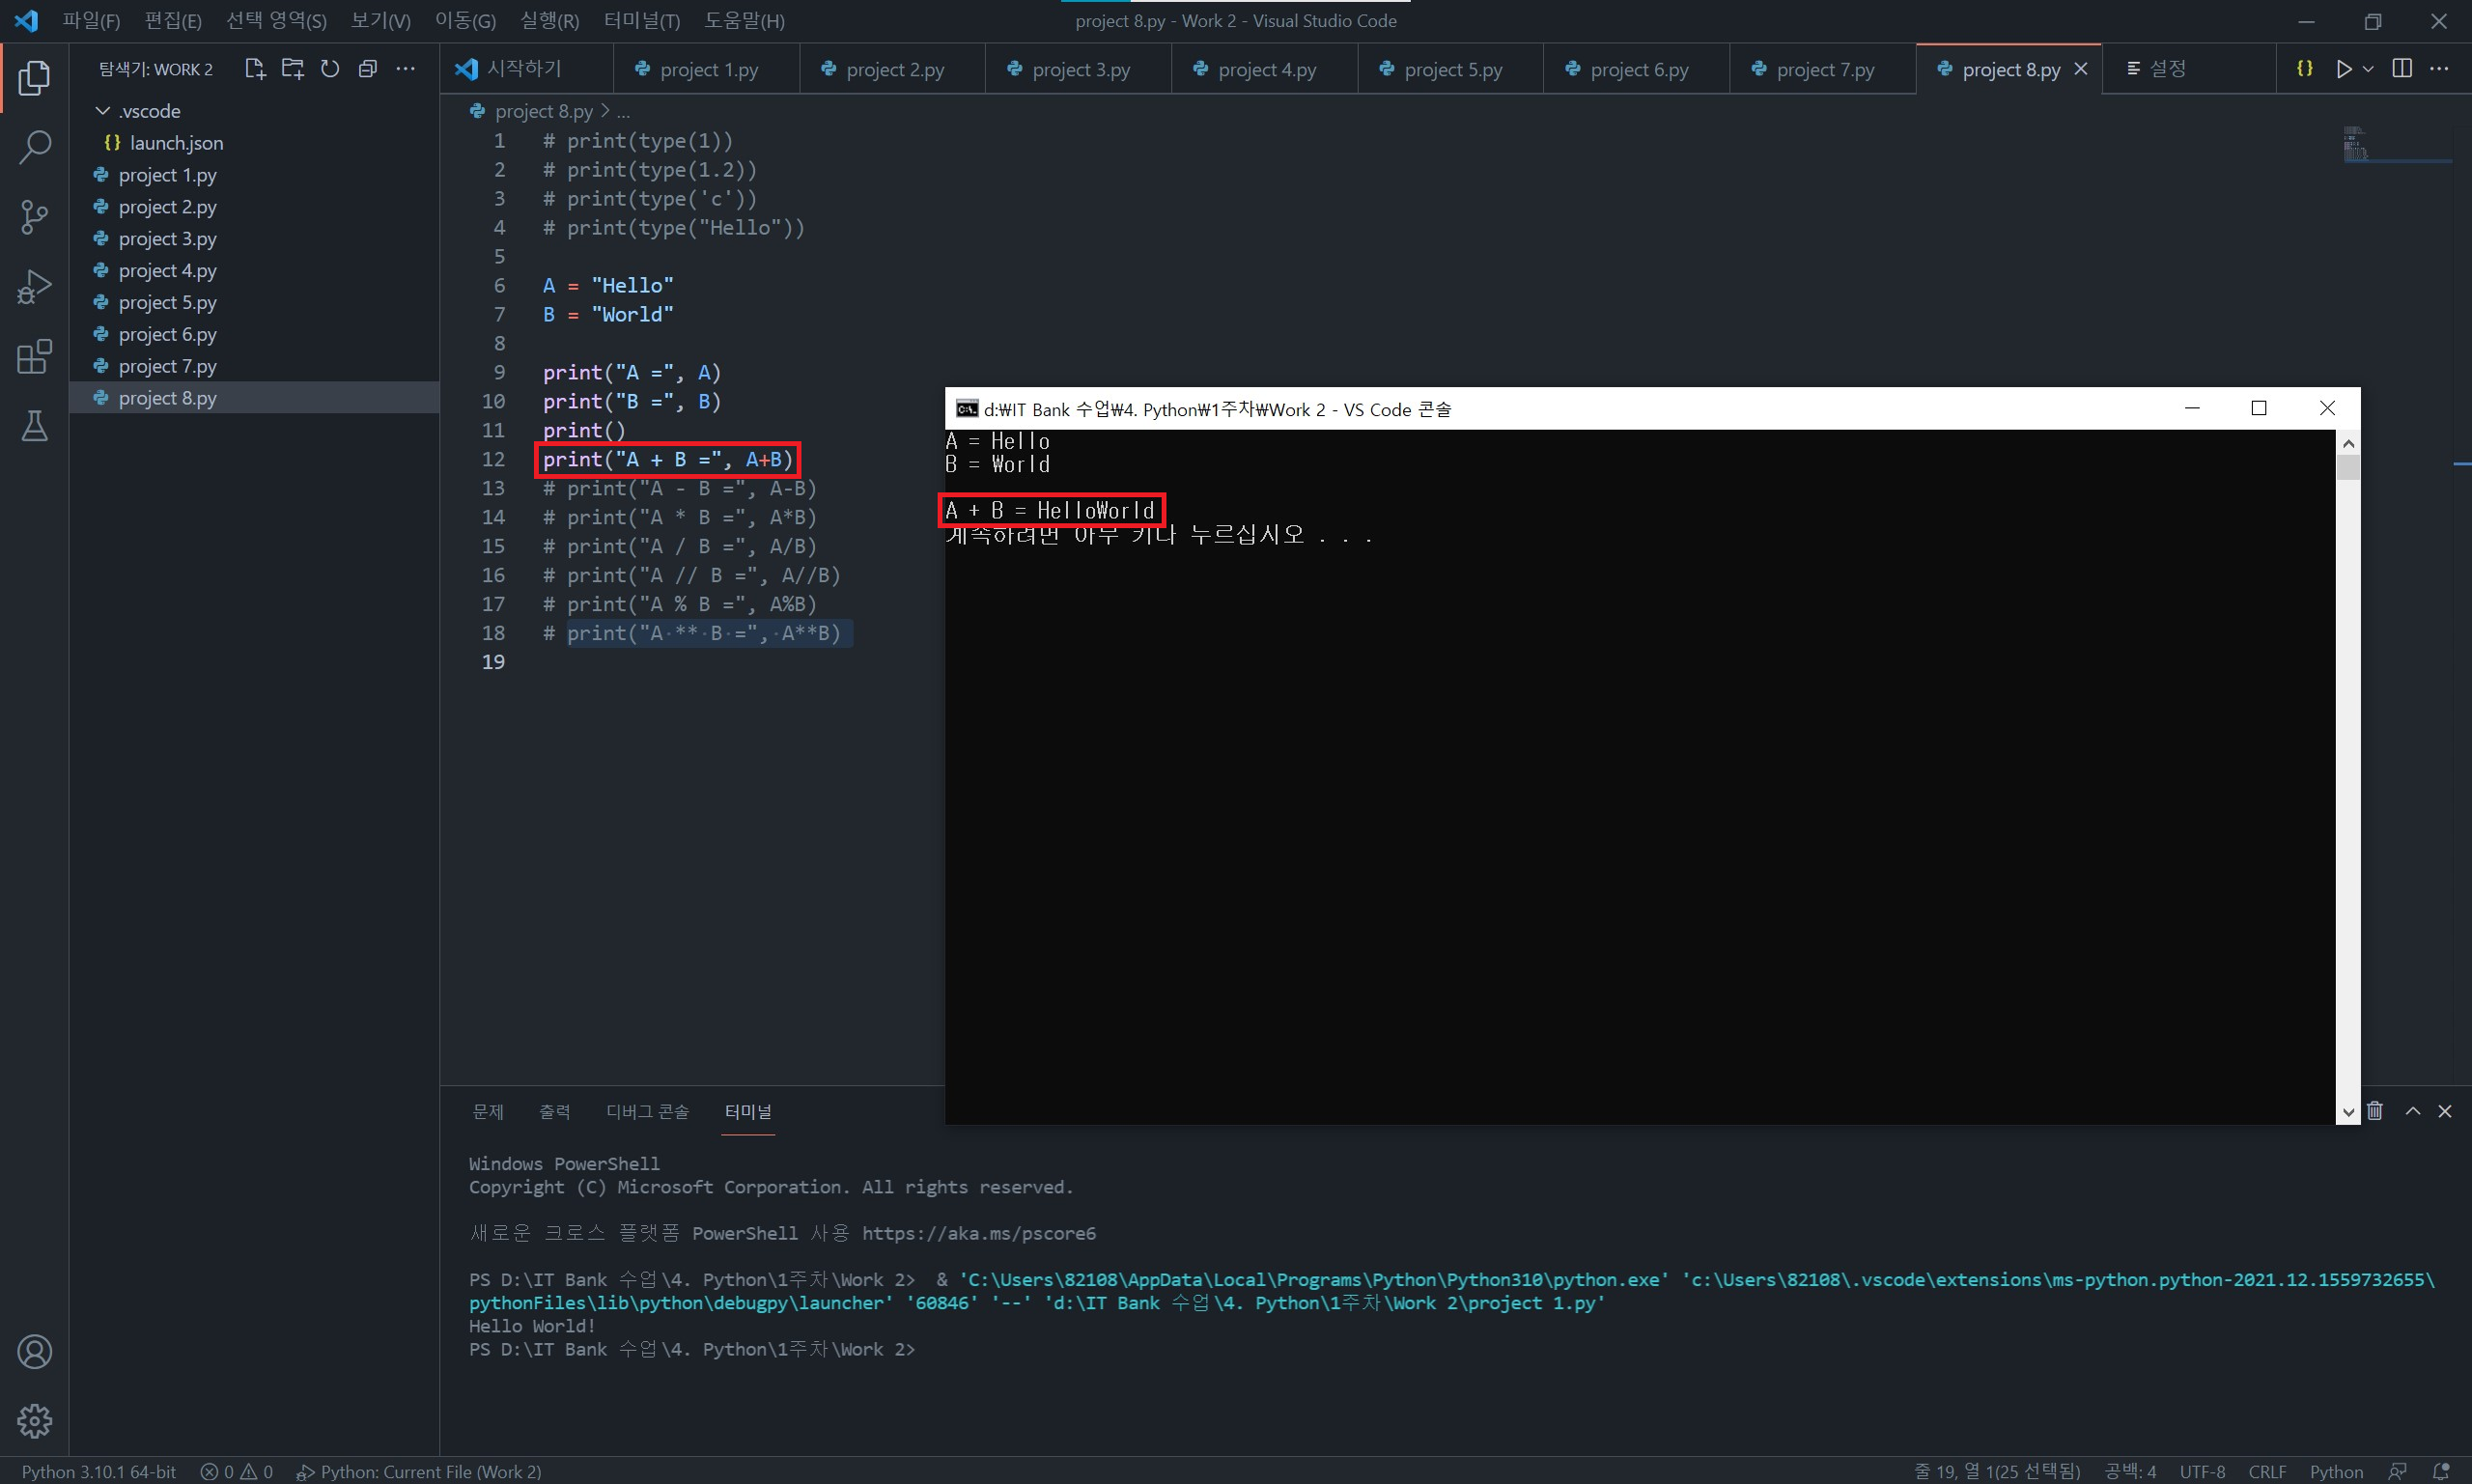Open the 터미널(T) menu
The width and height of the screenshot is (2472, 1484).
641,21
